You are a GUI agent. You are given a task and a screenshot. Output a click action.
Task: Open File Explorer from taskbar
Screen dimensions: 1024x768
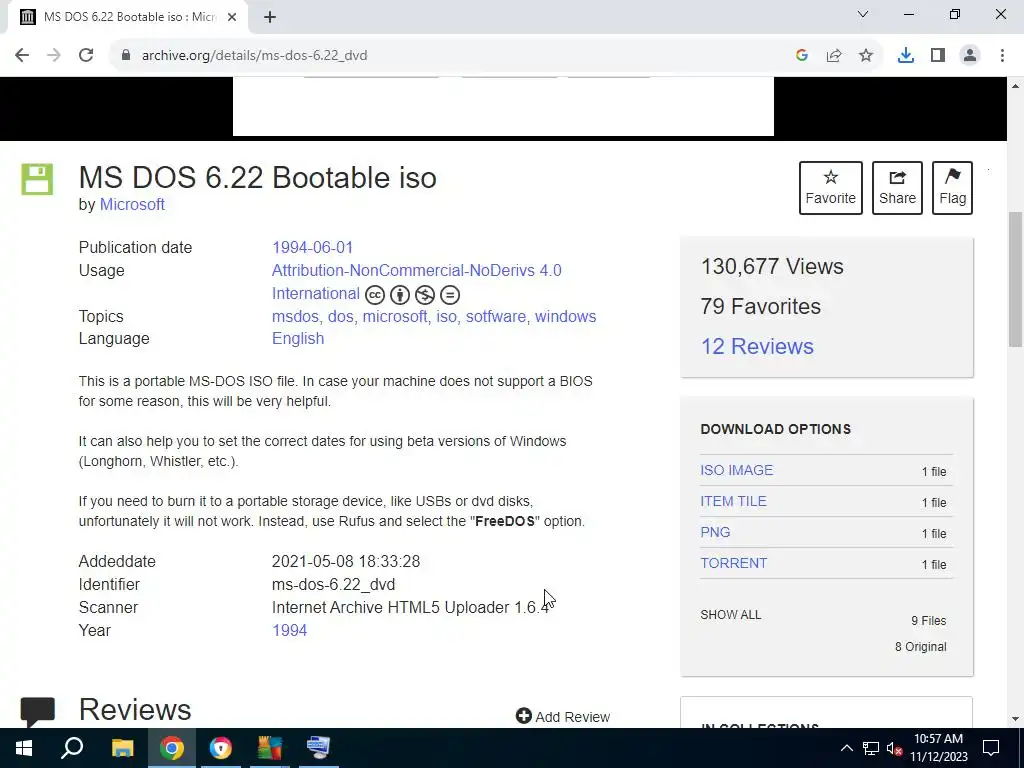click(x=122, y=748)
